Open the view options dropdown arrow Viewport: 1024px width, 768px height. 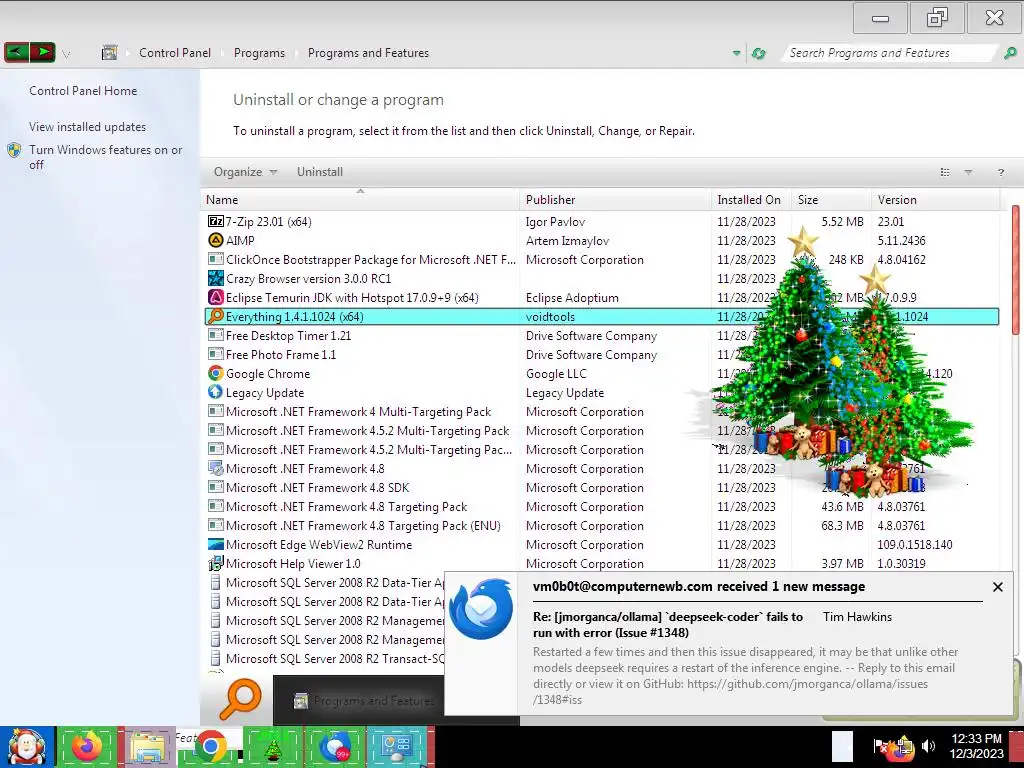pos(968,172)
